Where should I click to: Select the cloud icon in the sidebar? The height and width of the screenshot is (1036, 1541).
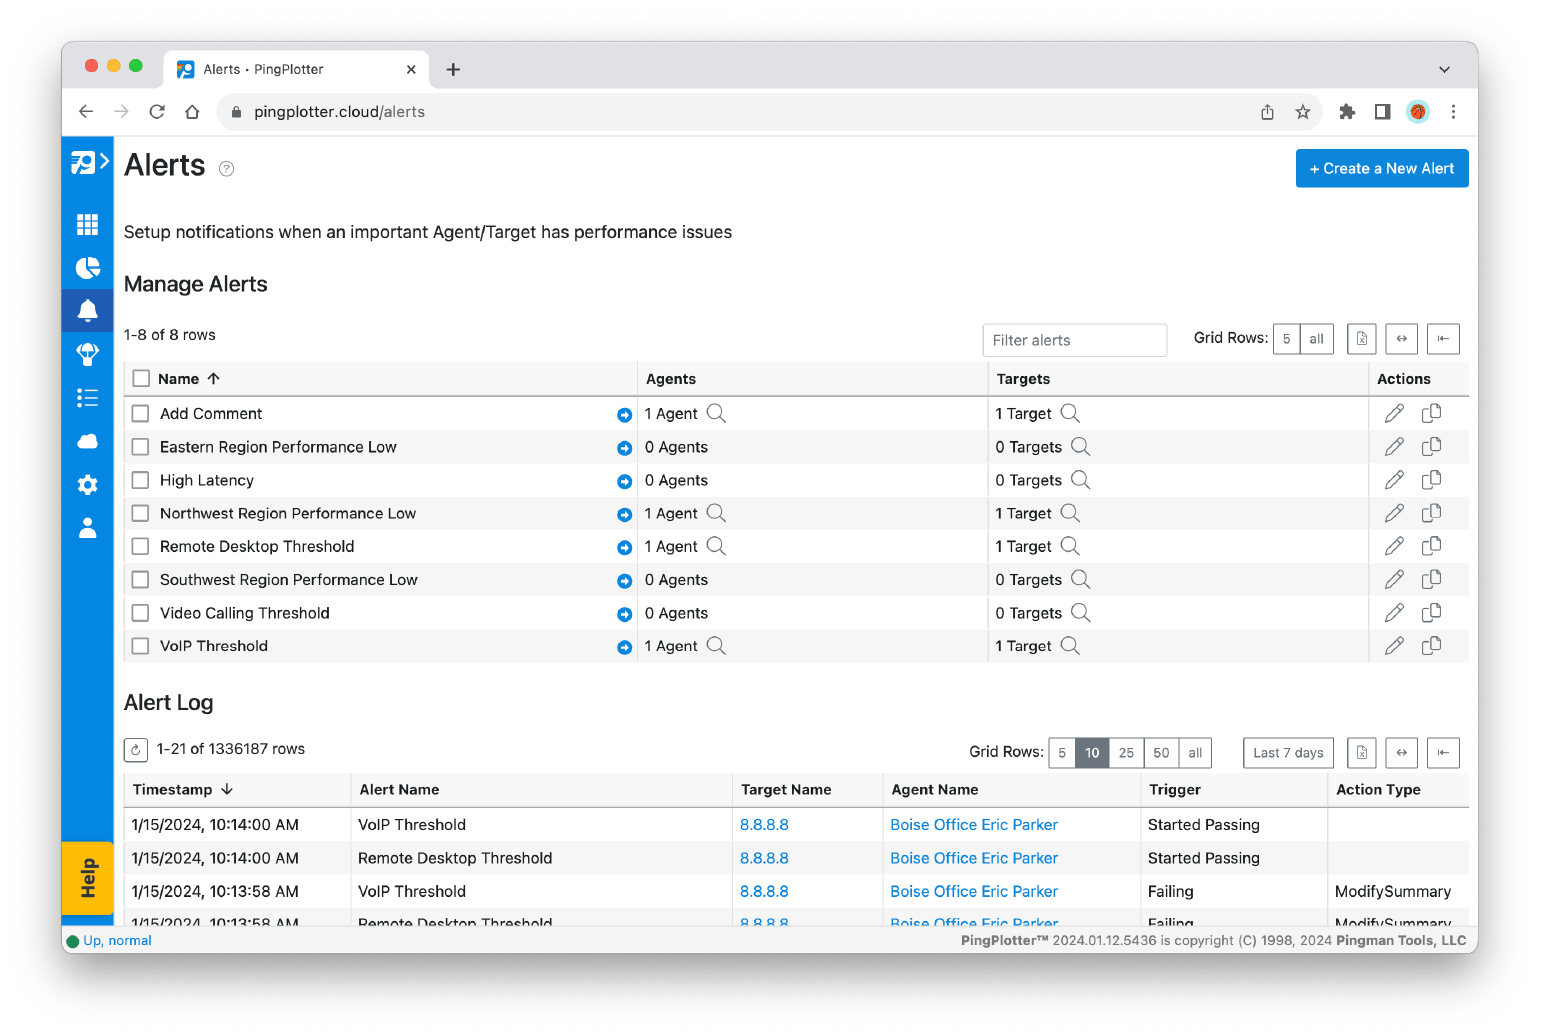point(87,441)
